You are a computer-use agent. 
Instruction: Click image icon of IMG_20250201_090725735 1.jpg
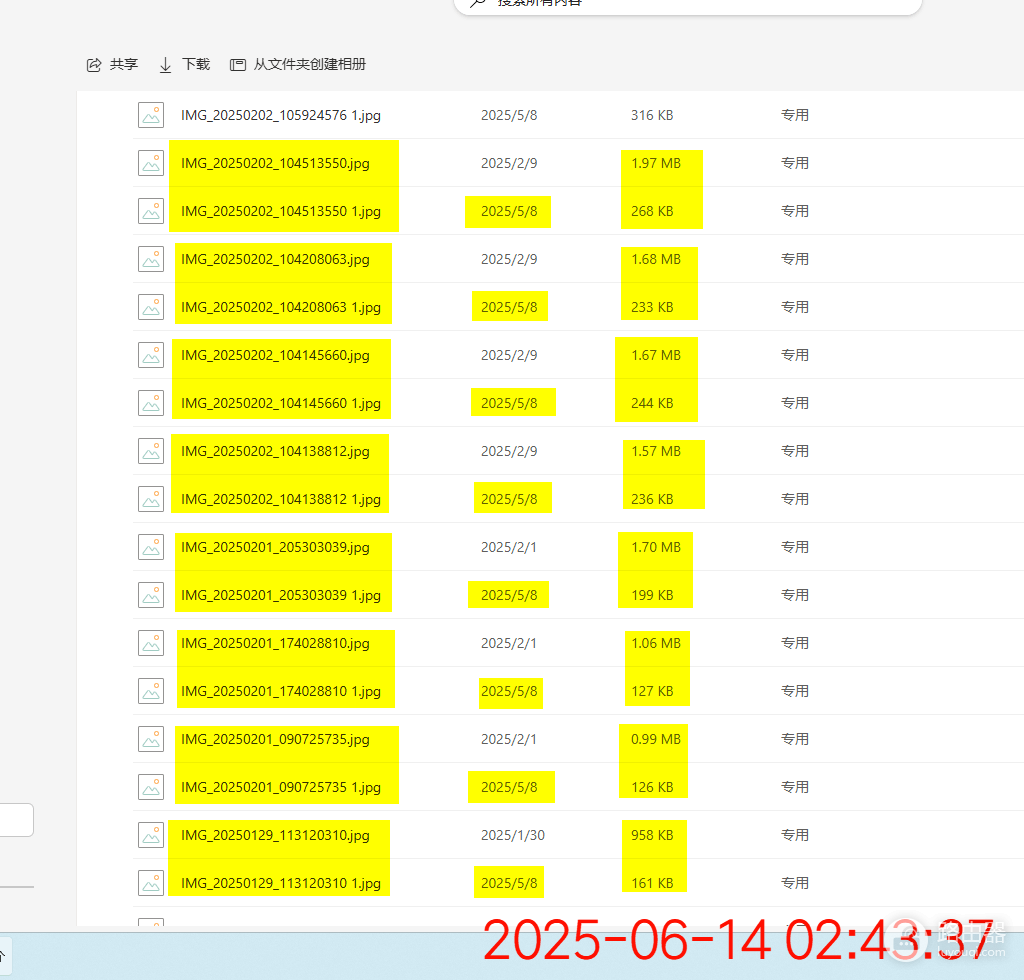(151, 787)
